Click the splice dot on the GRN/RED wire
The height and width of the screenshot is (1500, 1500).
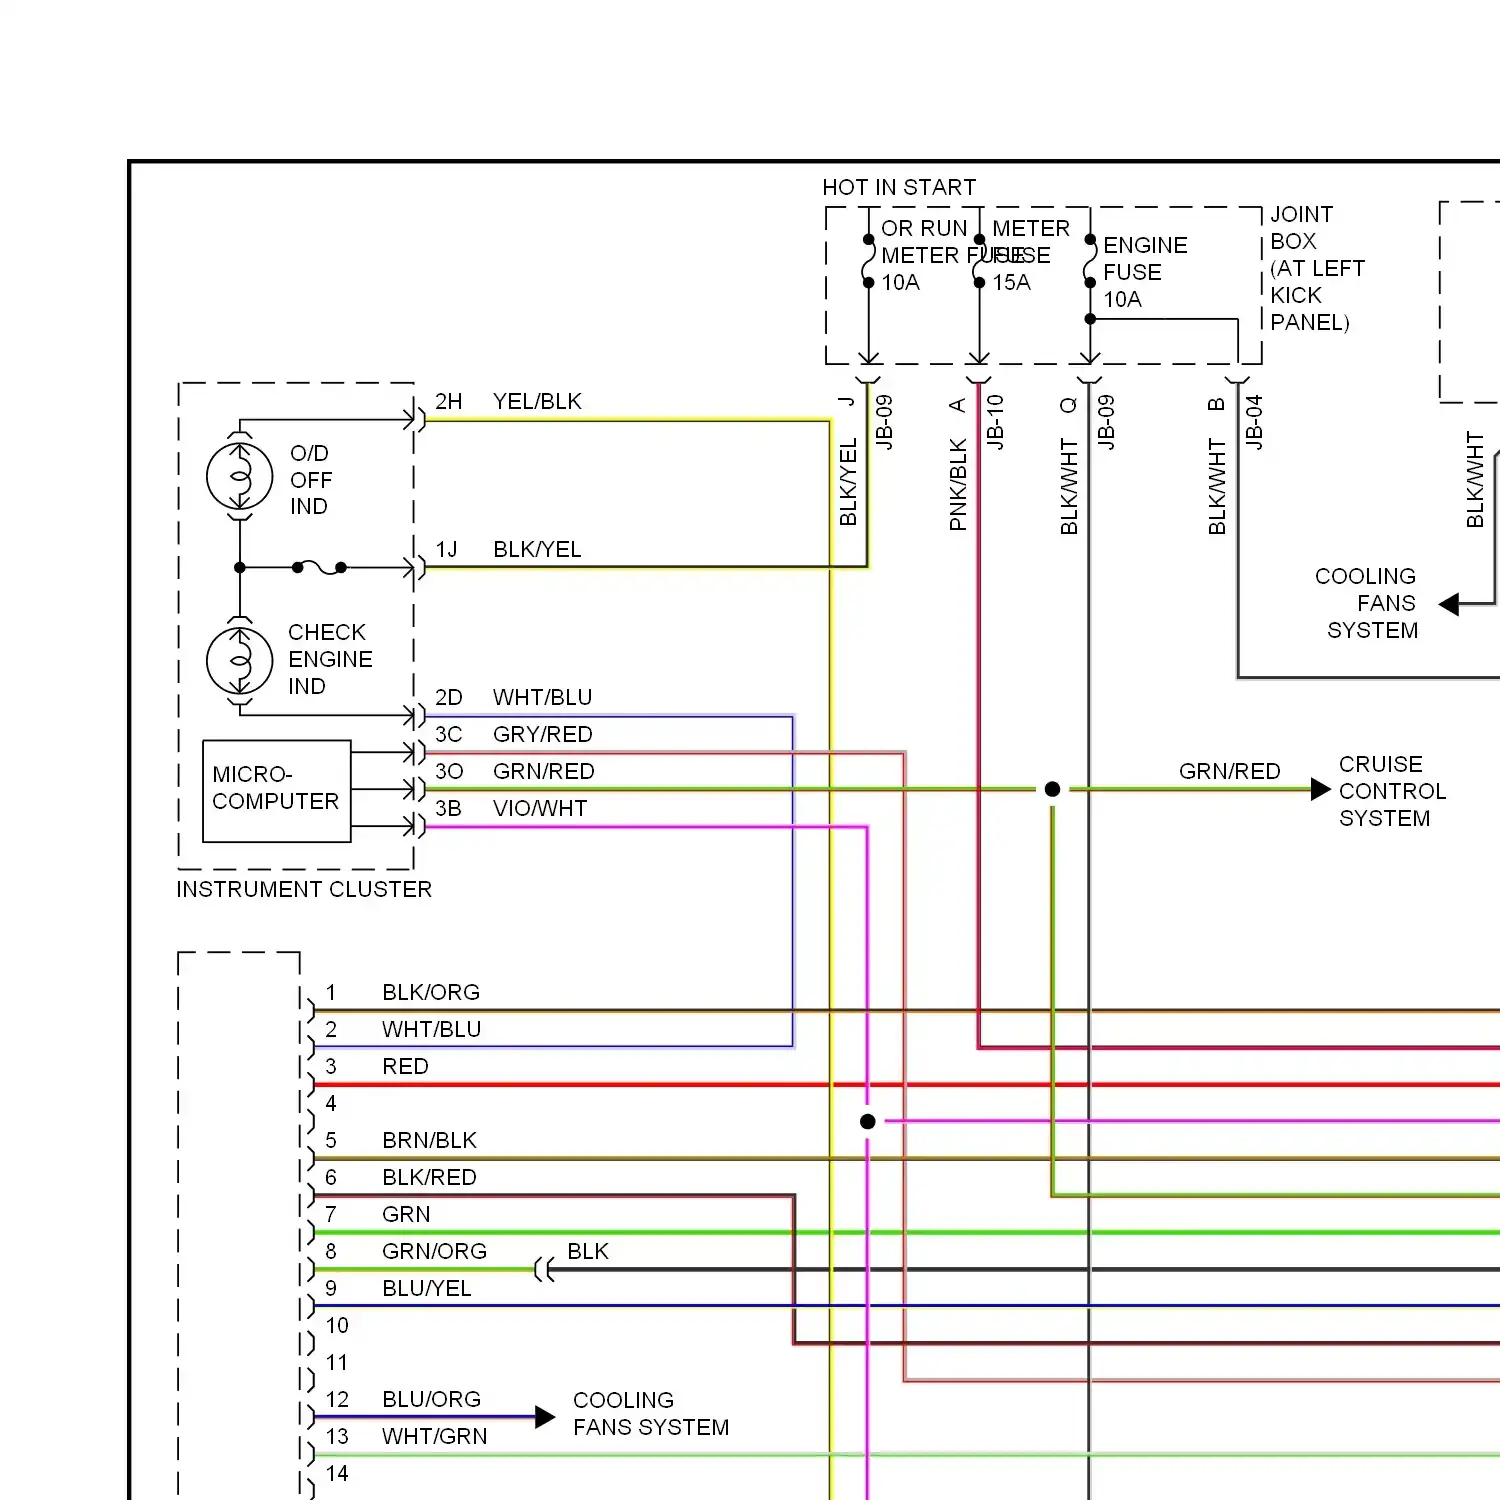point(1052,789)
